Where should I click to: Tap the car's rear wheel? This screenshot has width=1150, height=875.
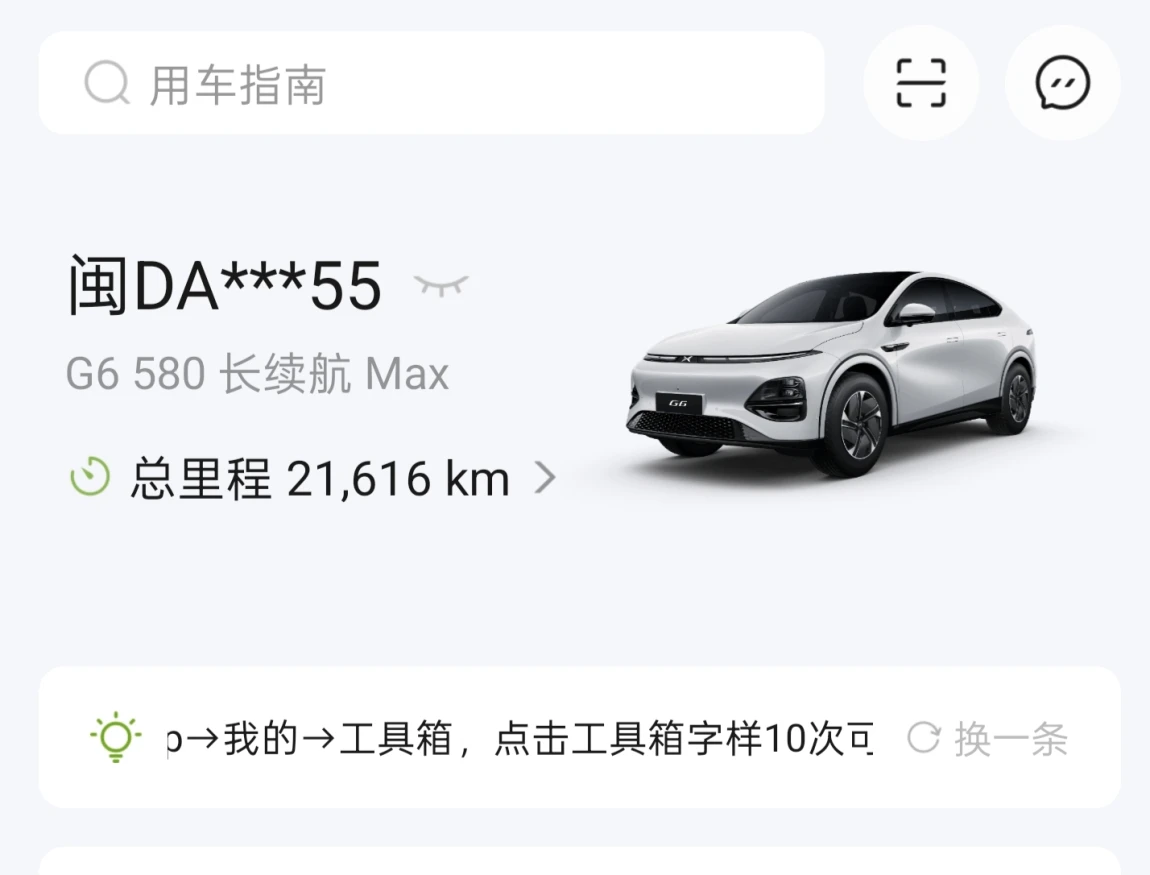(1016, 399)
